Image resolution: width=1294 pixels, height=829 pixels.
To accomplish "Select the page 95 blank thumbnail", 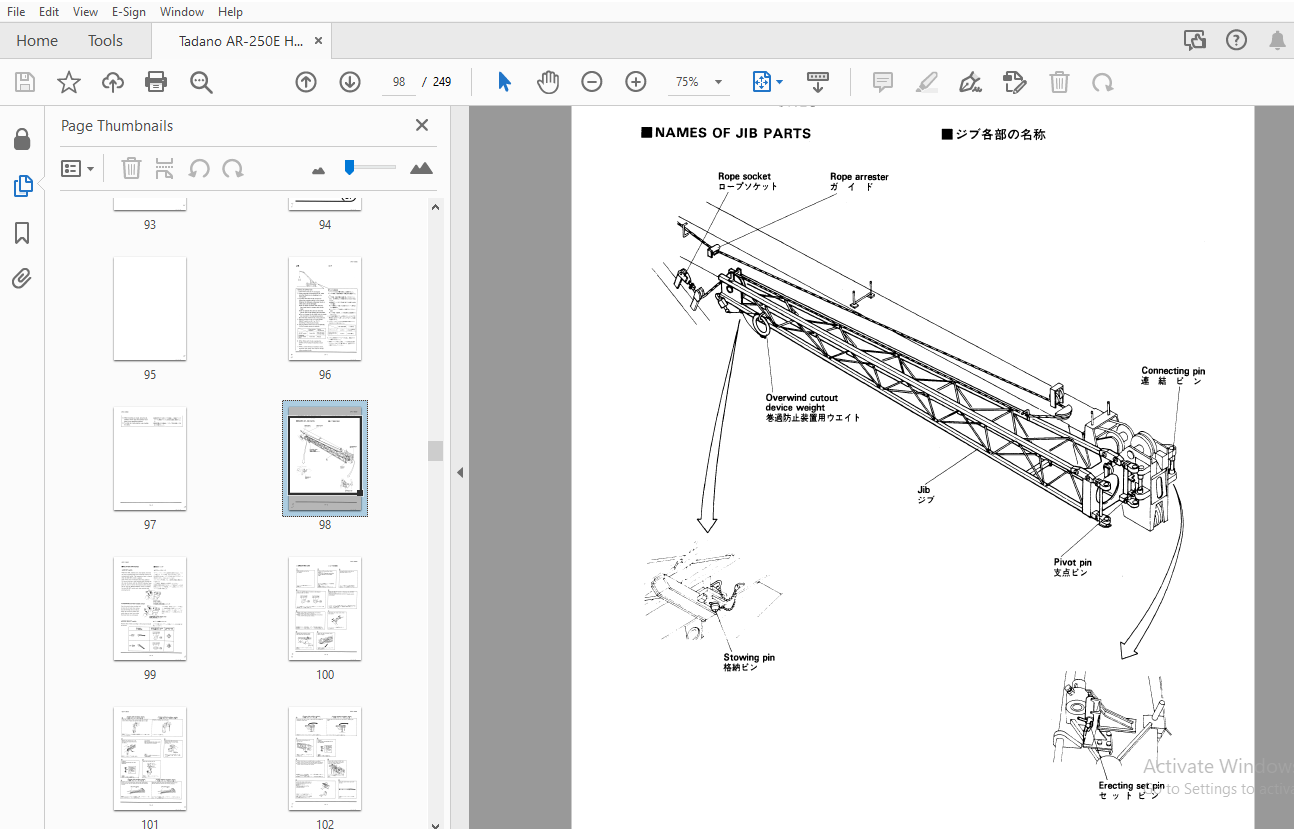I will click(x=150, y=309).
